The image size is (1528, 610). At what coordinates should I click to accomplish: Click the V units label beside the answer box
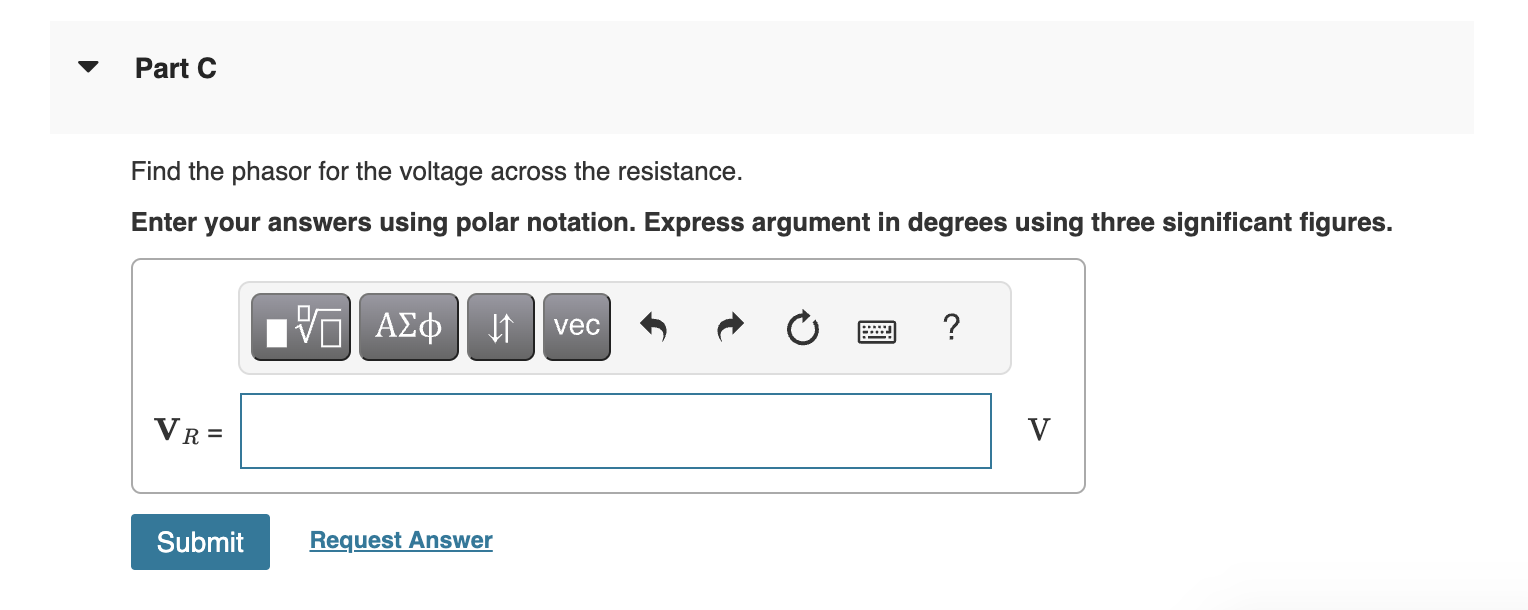tap(1038, 429)
